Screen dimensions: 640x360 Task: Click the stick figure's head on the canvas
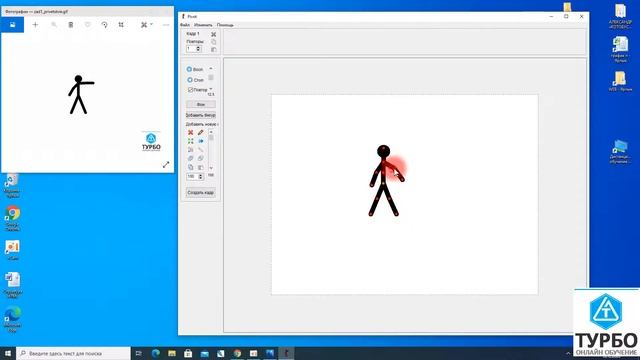click(x=383, y=151)
